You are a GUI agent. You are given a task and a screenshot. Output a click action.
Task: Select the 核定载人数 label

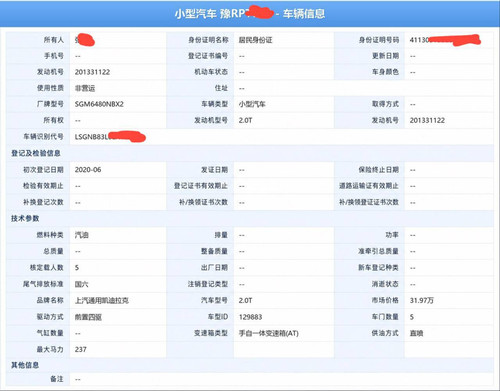[x=47, y=267]
